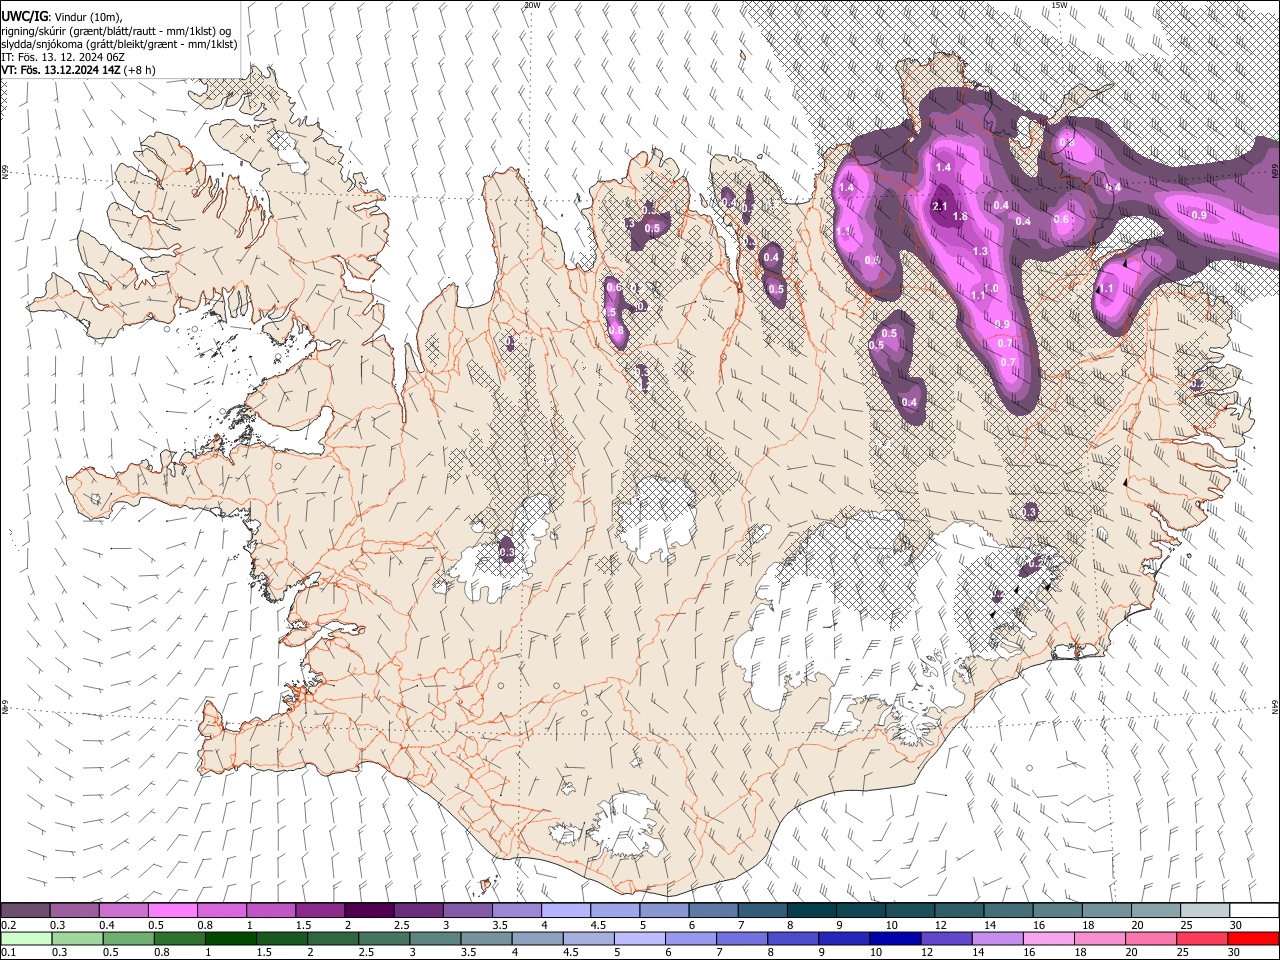Image resolution: width=1280 pixels, height=960 pixels.
Task: Select the light lavender swatch between 4 and 4.5, upper row
Action: (565, 911)
